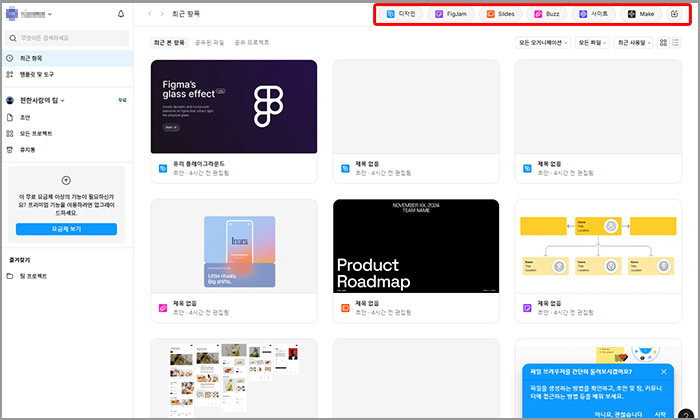Go forward with the right arrow

(x=162, y=14)
